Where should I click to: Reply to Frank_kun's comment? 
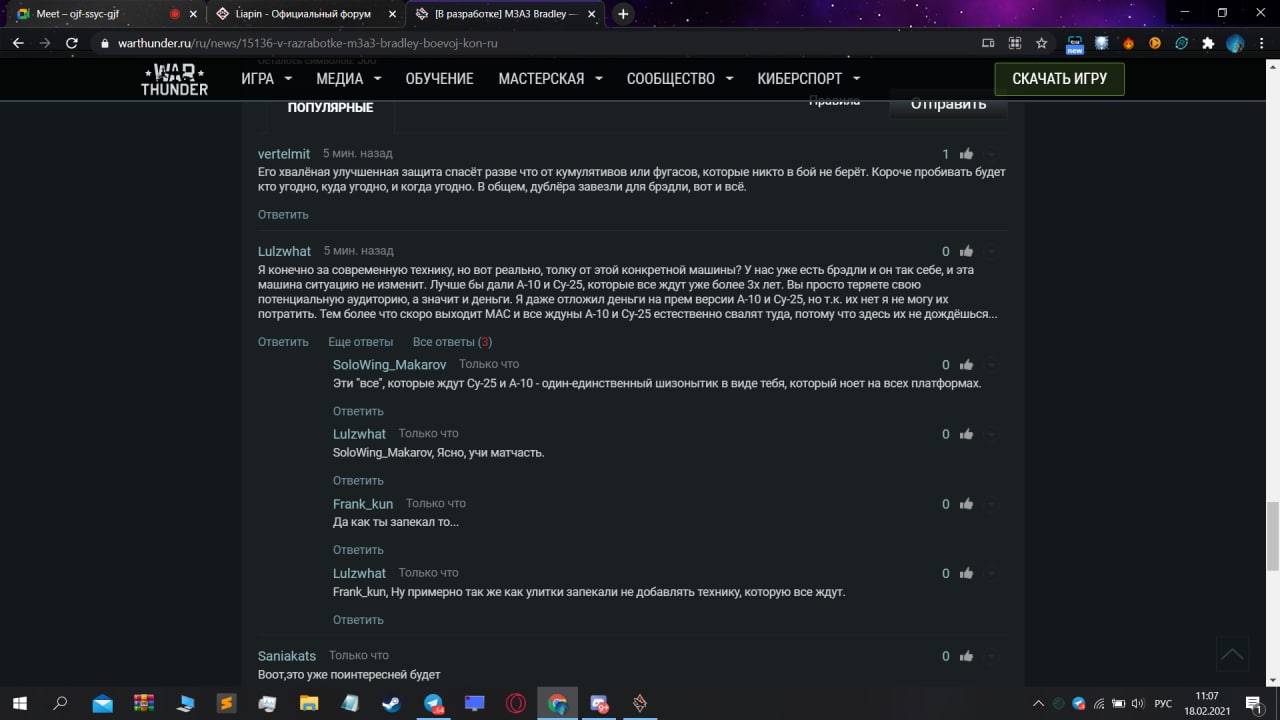(x=358, y=550)
